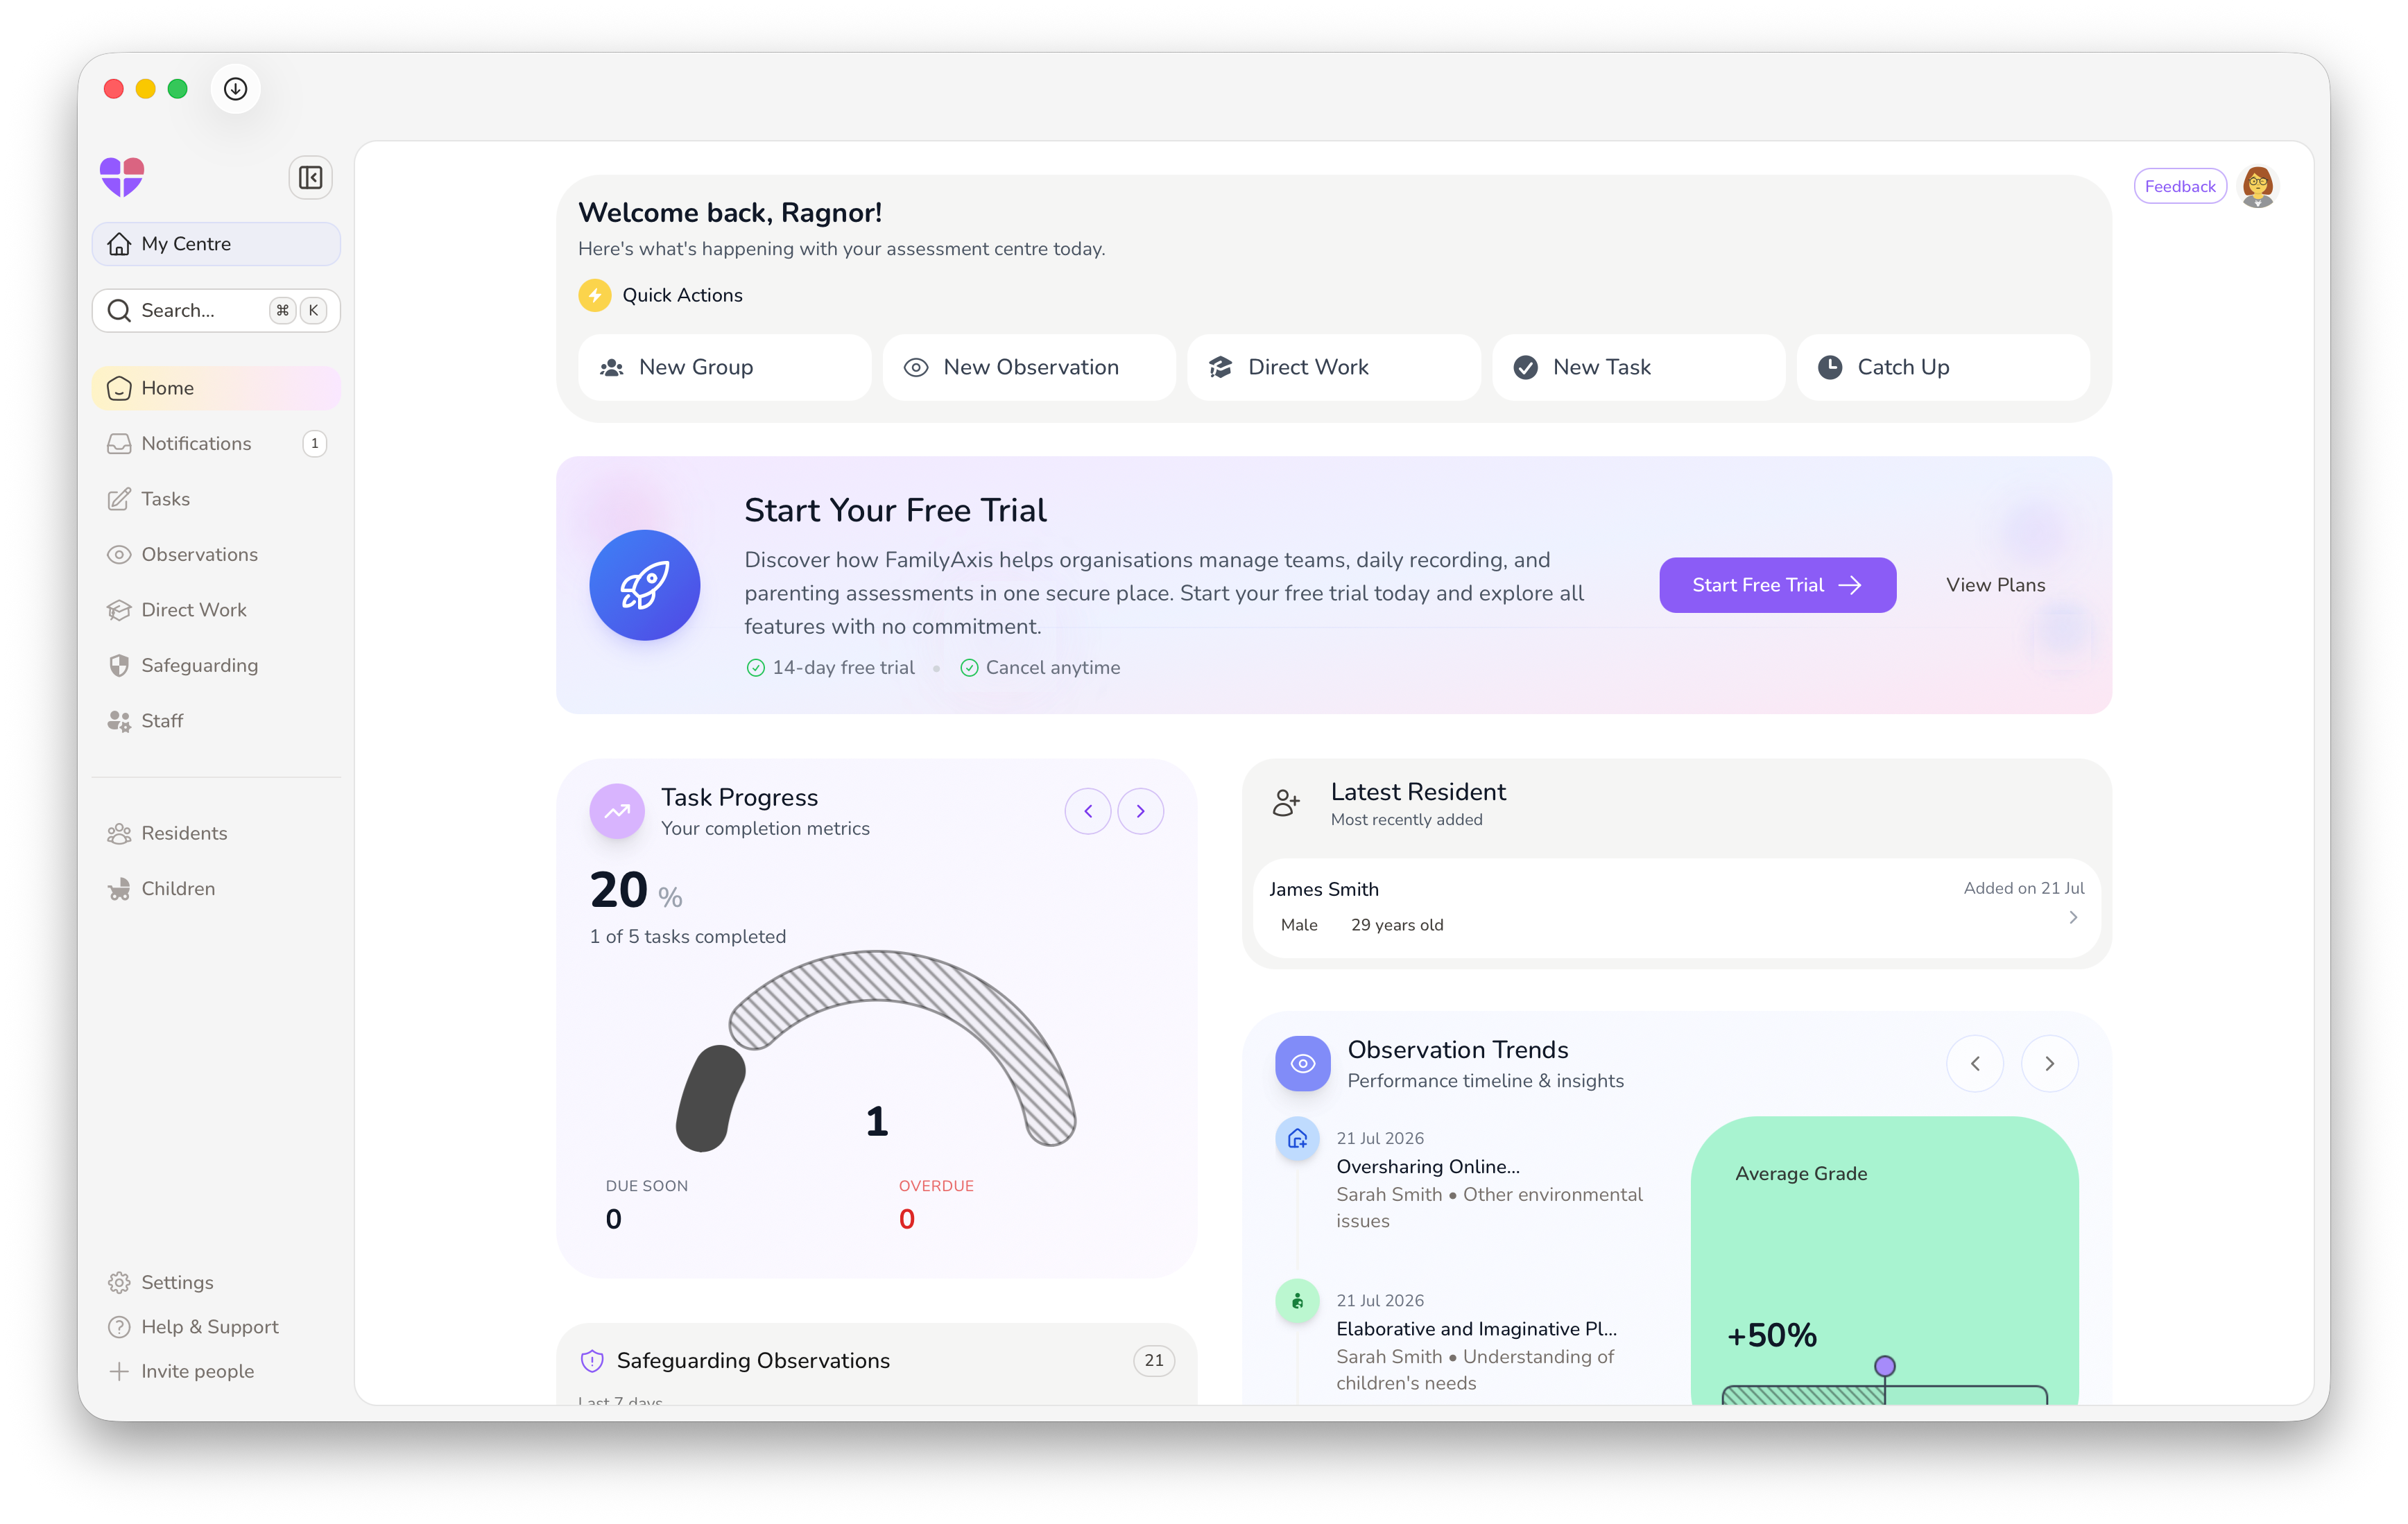Show next Observation Trends slide
This screenshot has width=2408, height=1524.
click(x=2050, y=1064)
